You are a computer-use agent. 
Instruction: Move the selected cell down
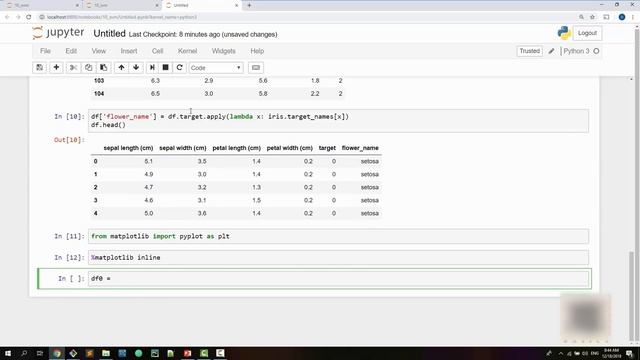136,67
